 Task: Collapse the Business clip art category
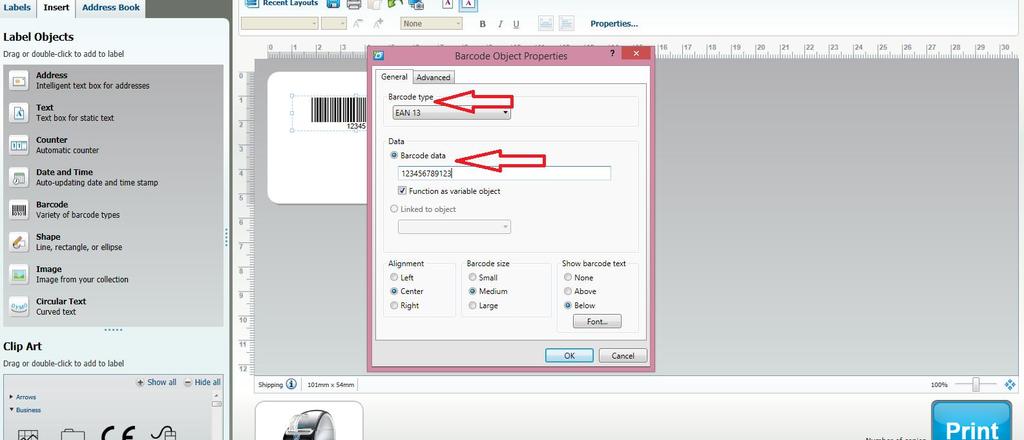point(11,410)
